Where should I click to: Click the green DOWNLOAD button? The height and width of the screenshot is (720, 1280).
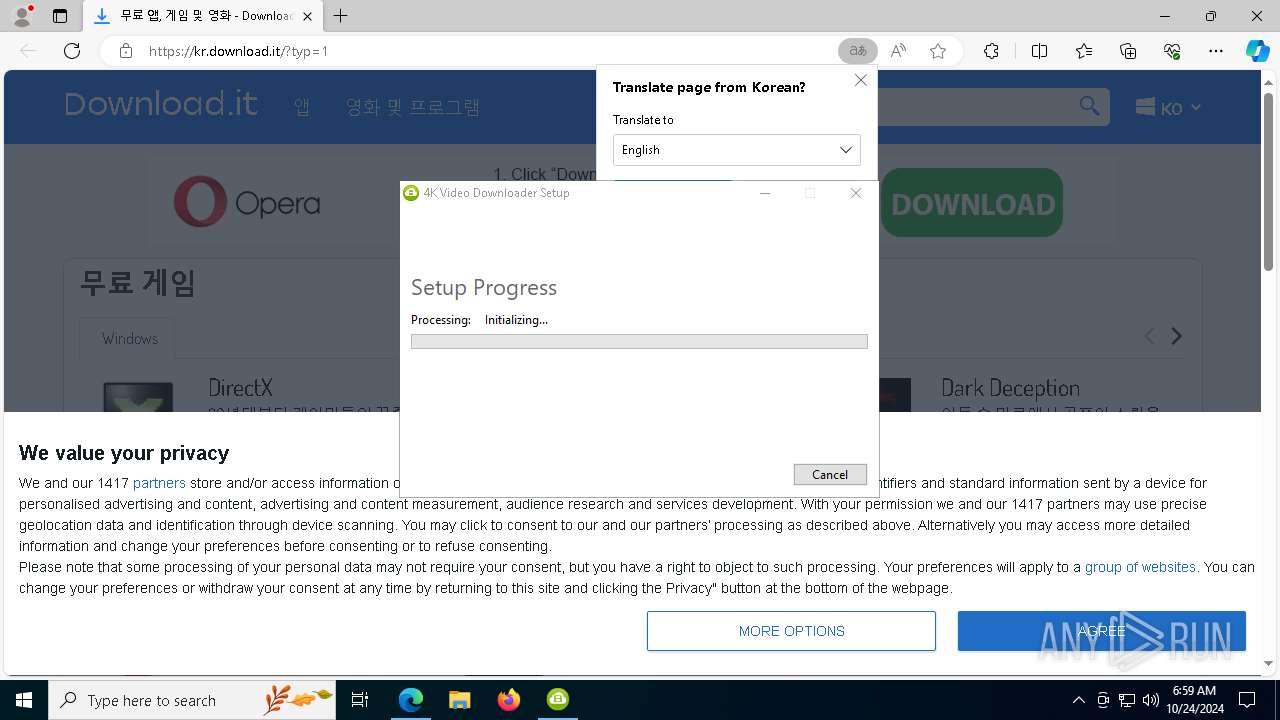tap(972, 203)
